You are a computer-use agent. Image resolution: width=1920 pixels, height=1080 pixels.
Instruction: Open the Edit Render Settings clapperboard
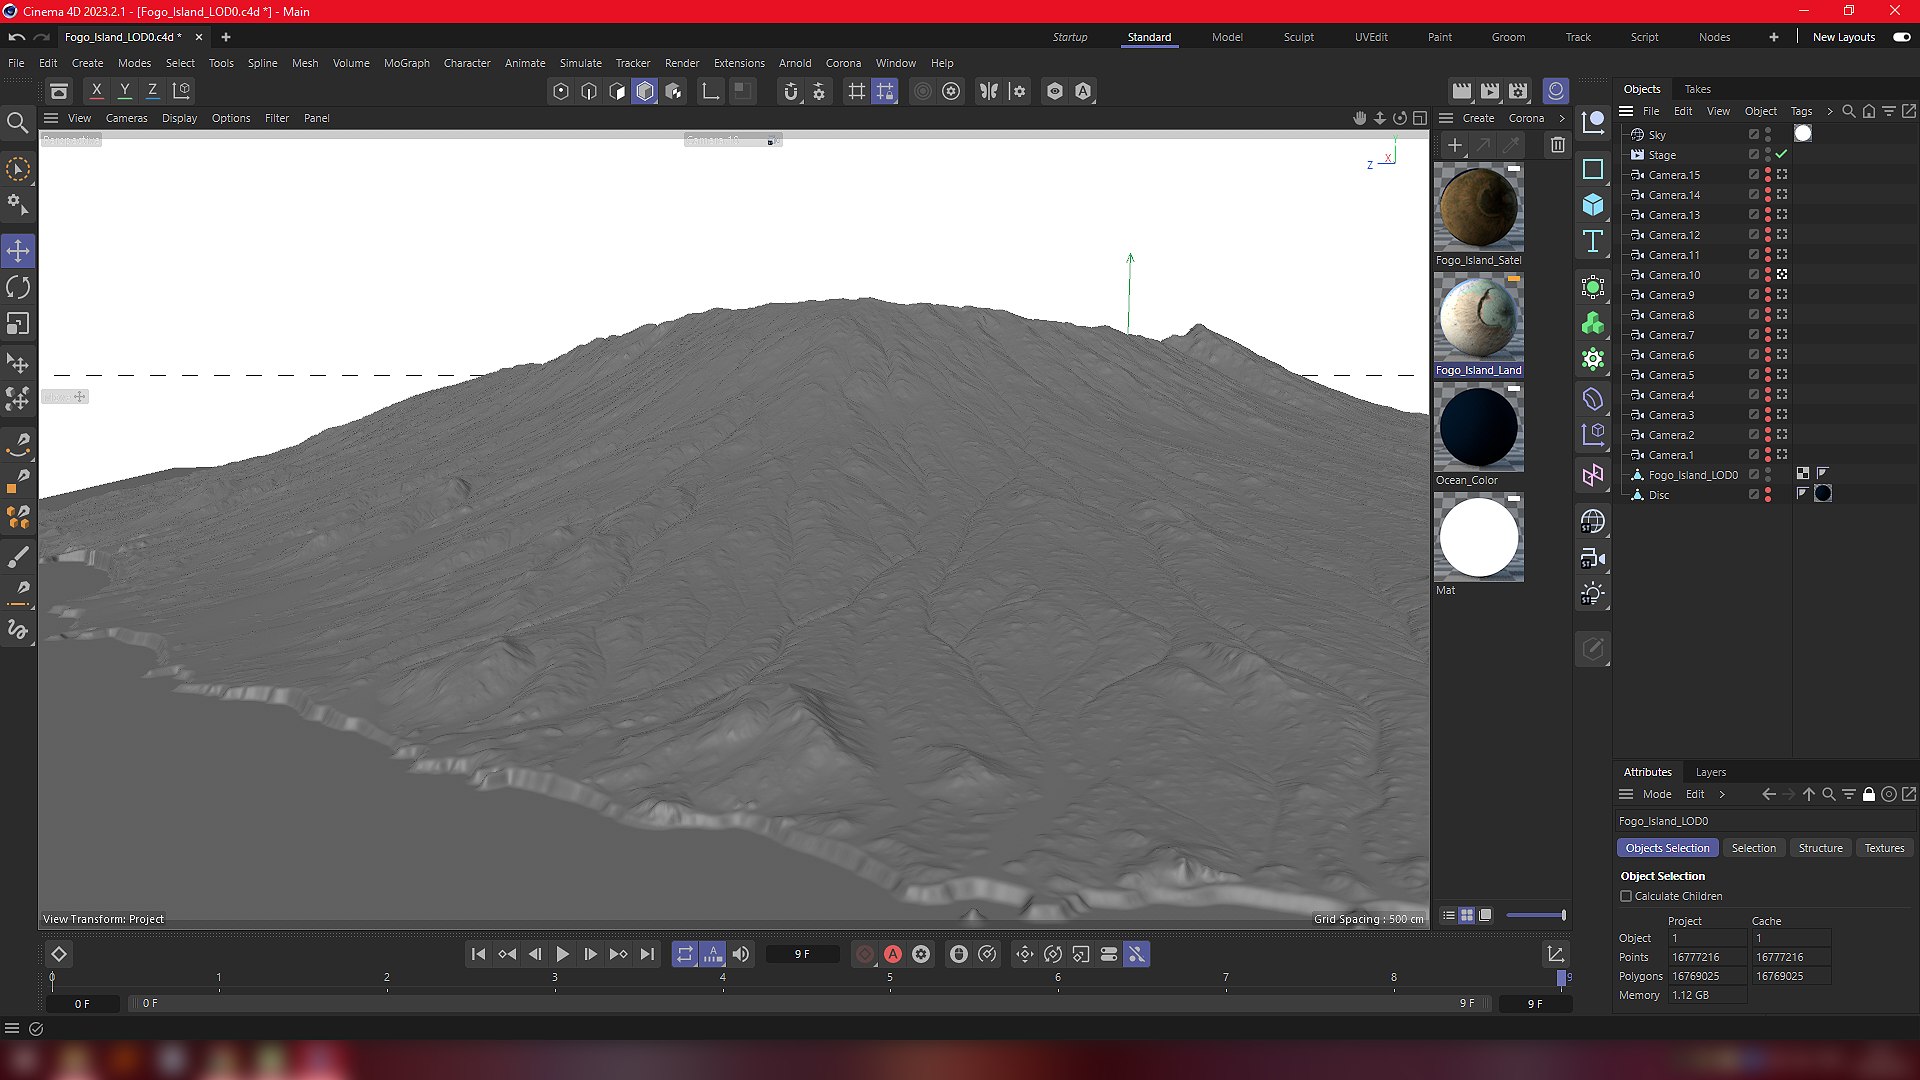click(1518, 91)
